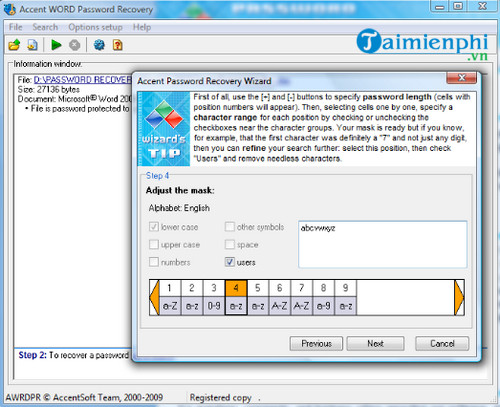Close the Password Recovery Wizard dialog
This screenshot has width=500, height=407.
pyautogui.click(x=462, y=78)
